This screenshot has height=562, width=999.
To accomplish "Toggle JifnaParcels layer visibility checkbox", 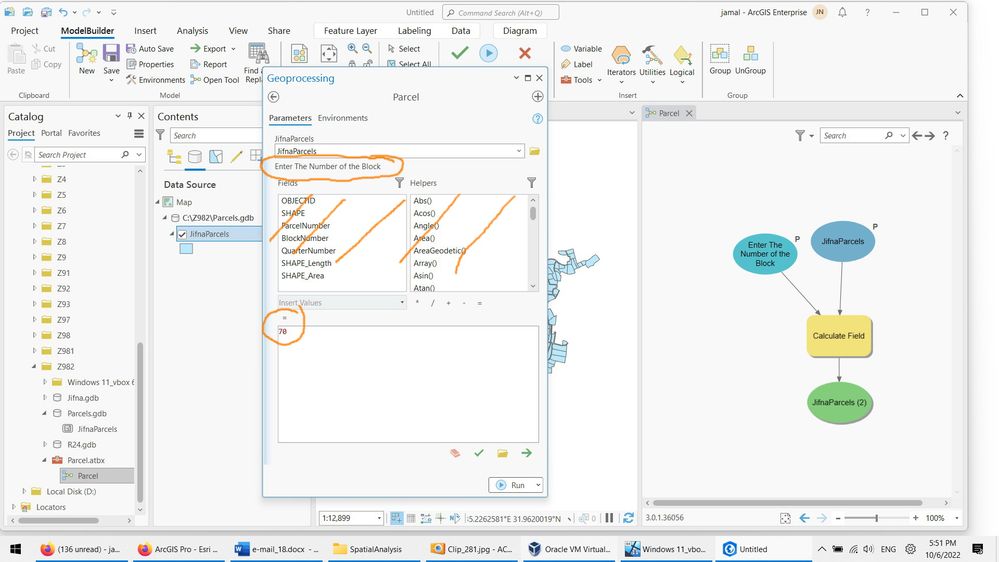I will (182, 234).
